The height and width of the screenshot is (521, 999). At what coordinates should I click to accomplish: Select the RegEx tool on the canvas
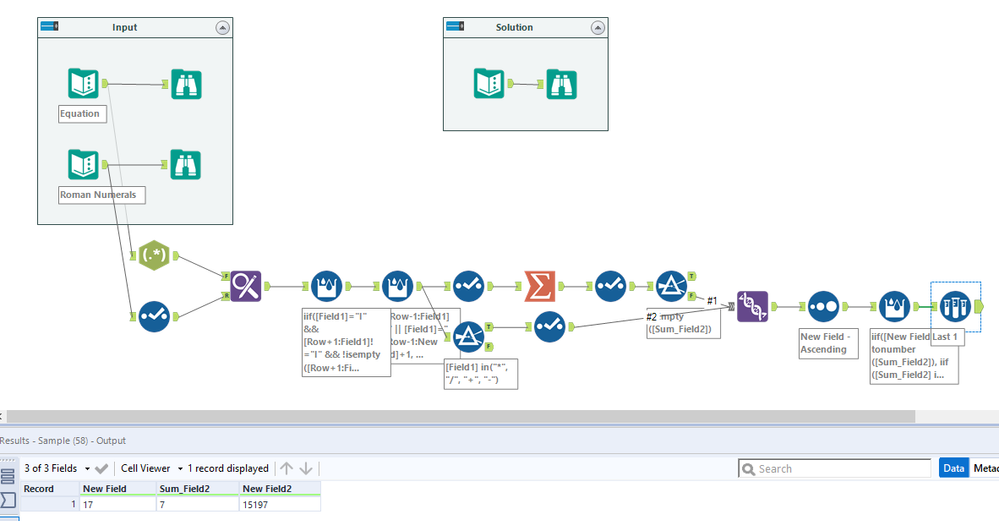coord(154,255)
